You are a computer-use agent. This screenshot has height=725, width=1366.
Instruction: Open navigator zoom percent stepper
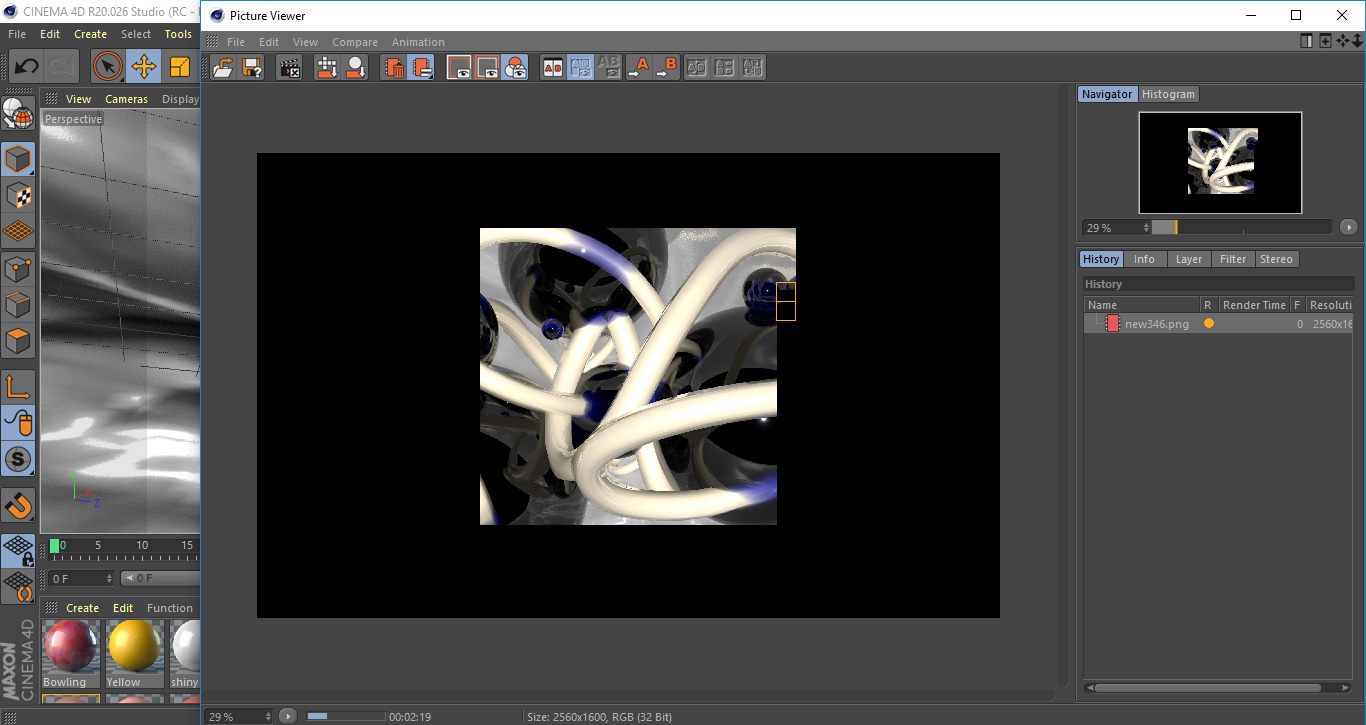tap(1147, 228)
